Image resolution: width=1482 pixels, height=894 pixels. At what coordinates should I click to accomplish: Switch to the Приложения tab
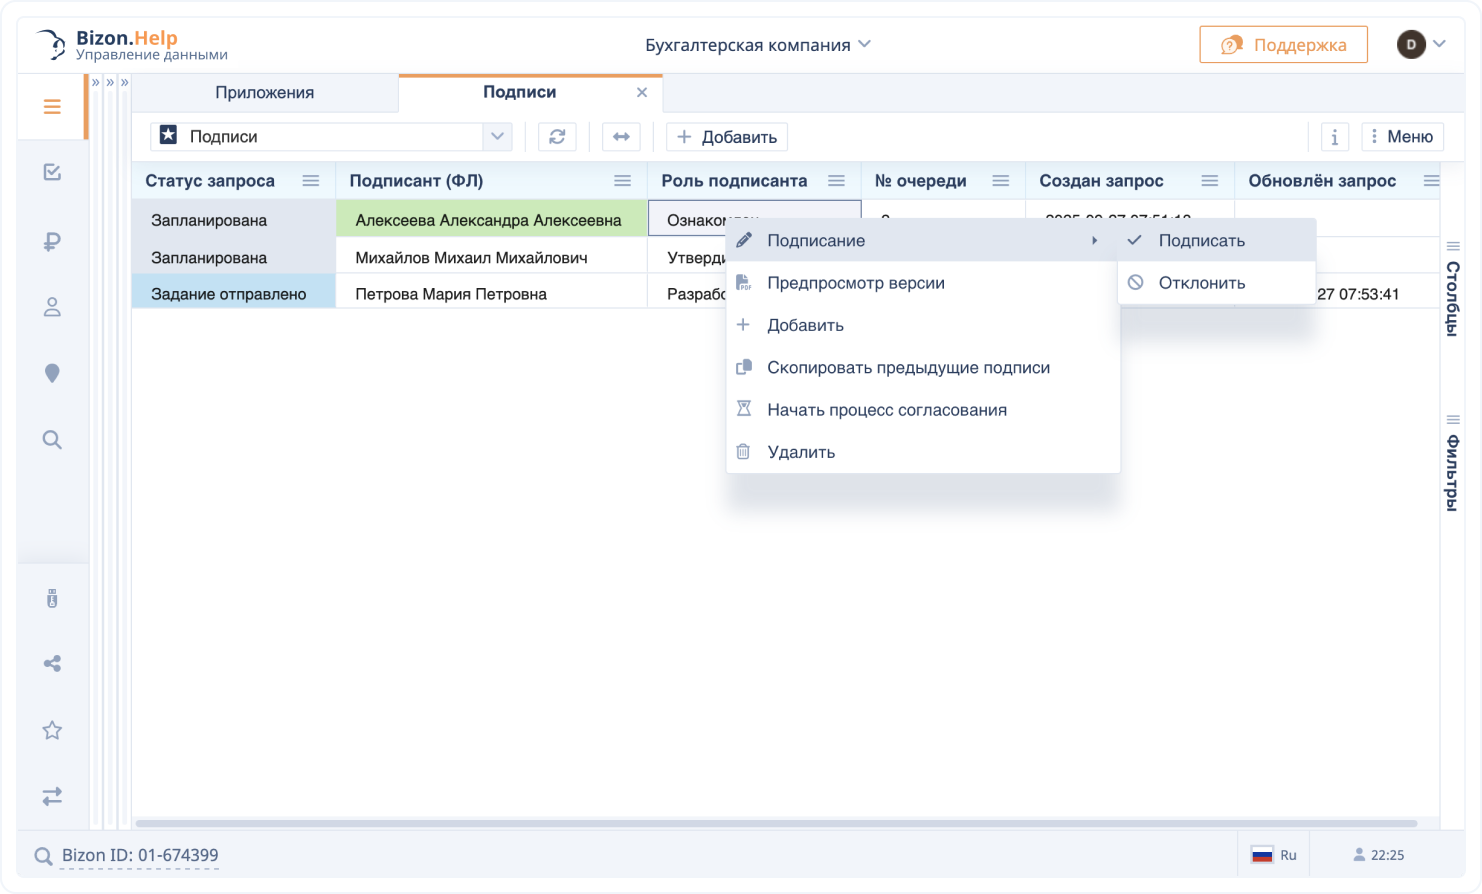[x=264, y=92]
